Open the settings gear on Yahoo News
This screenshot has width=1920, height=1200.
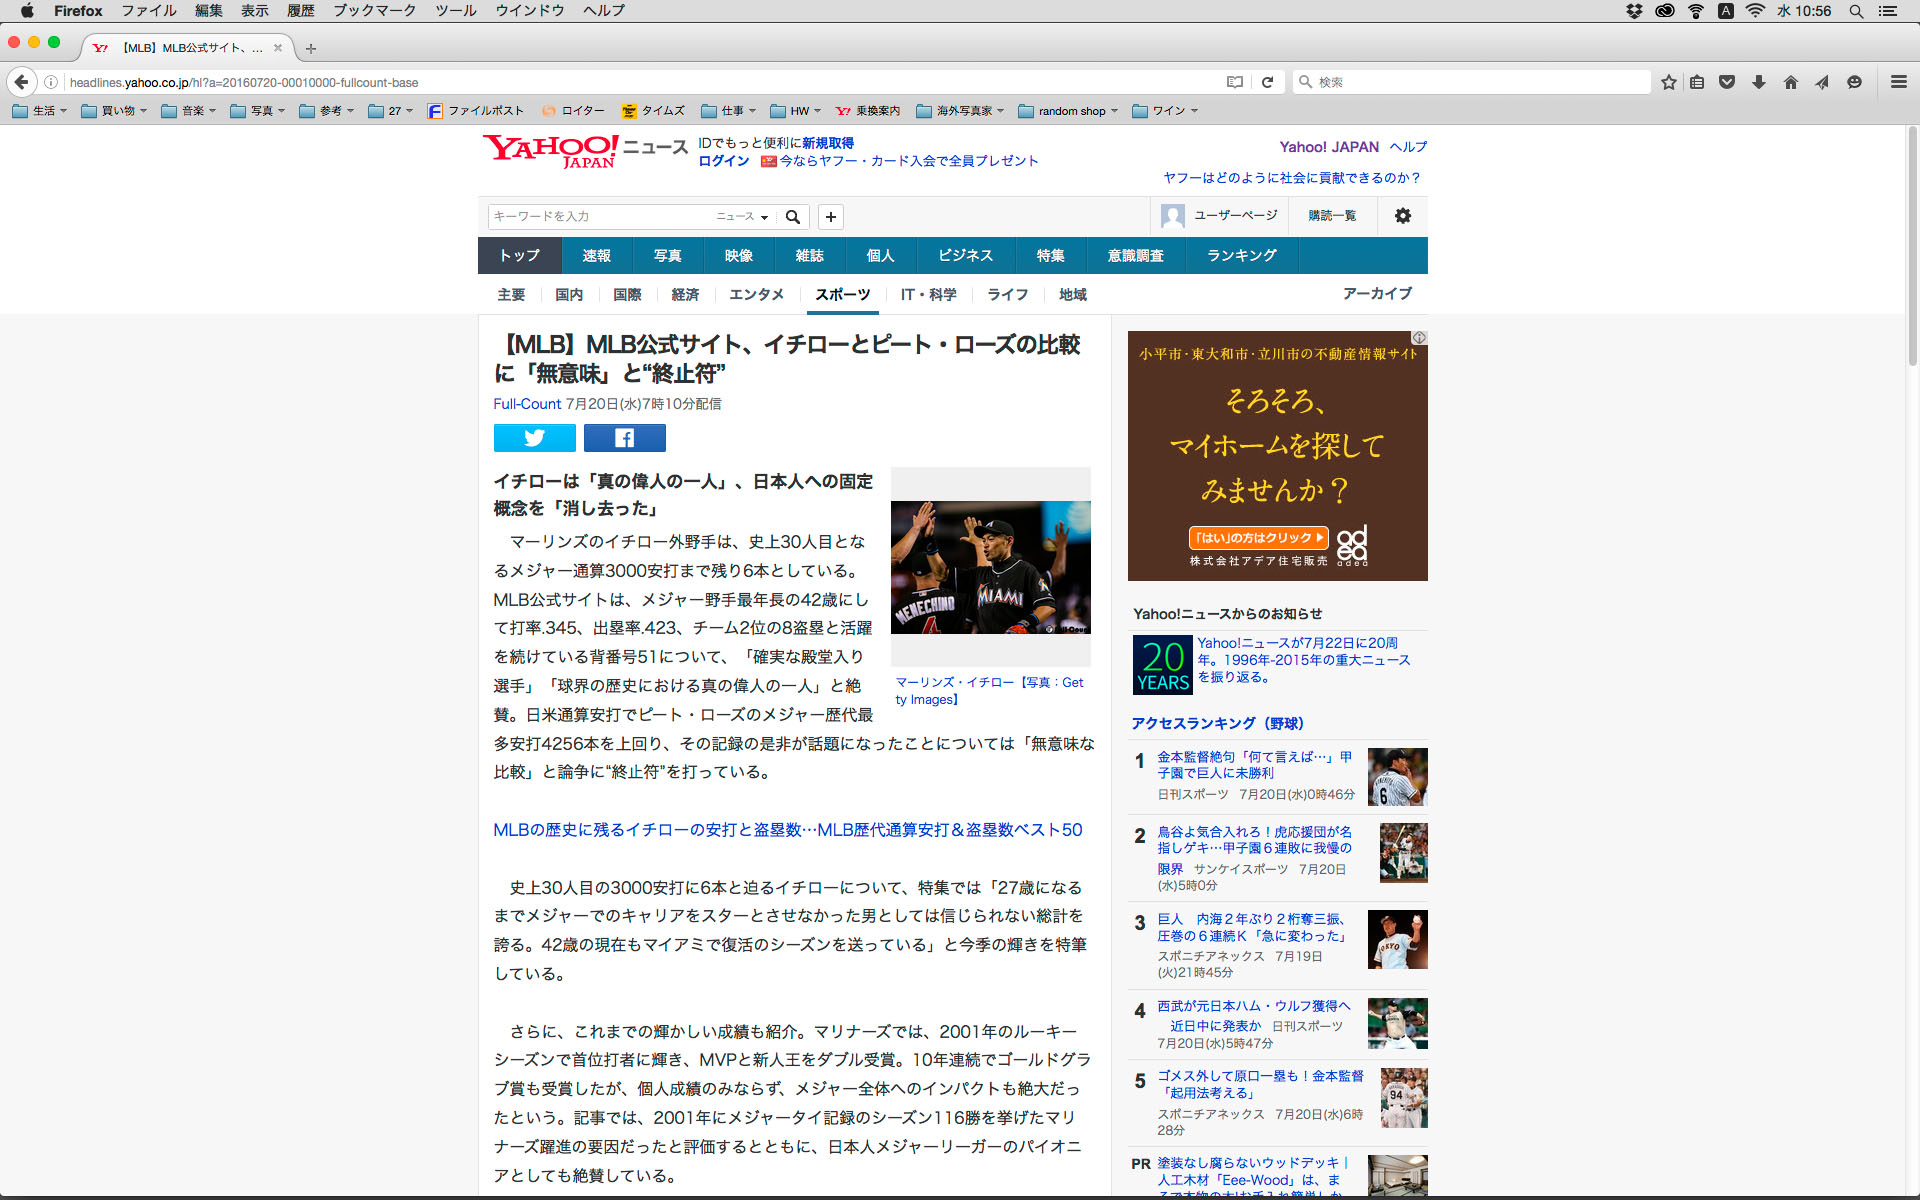point(1402,216)
